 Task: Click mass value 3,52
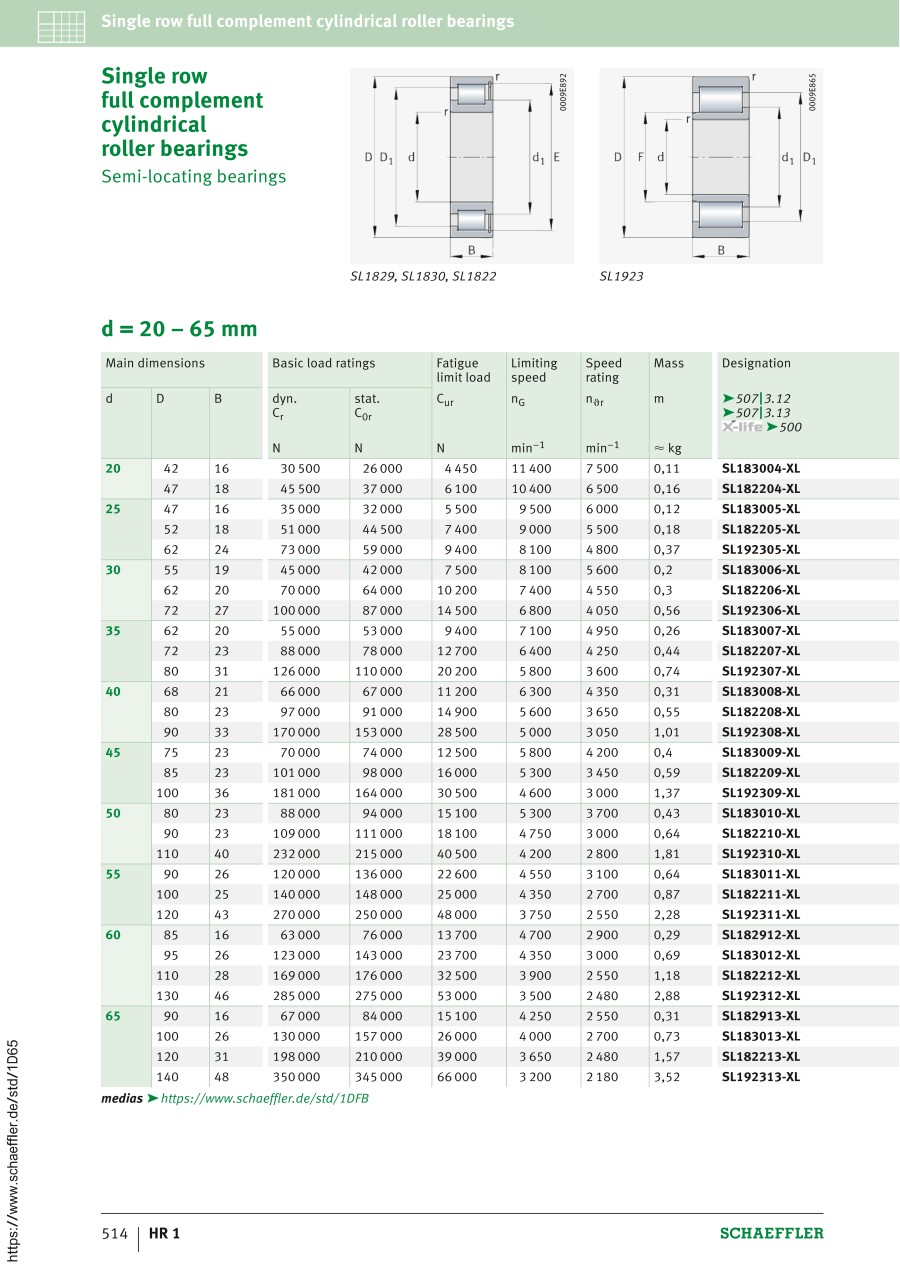[x=667, y=1077]
